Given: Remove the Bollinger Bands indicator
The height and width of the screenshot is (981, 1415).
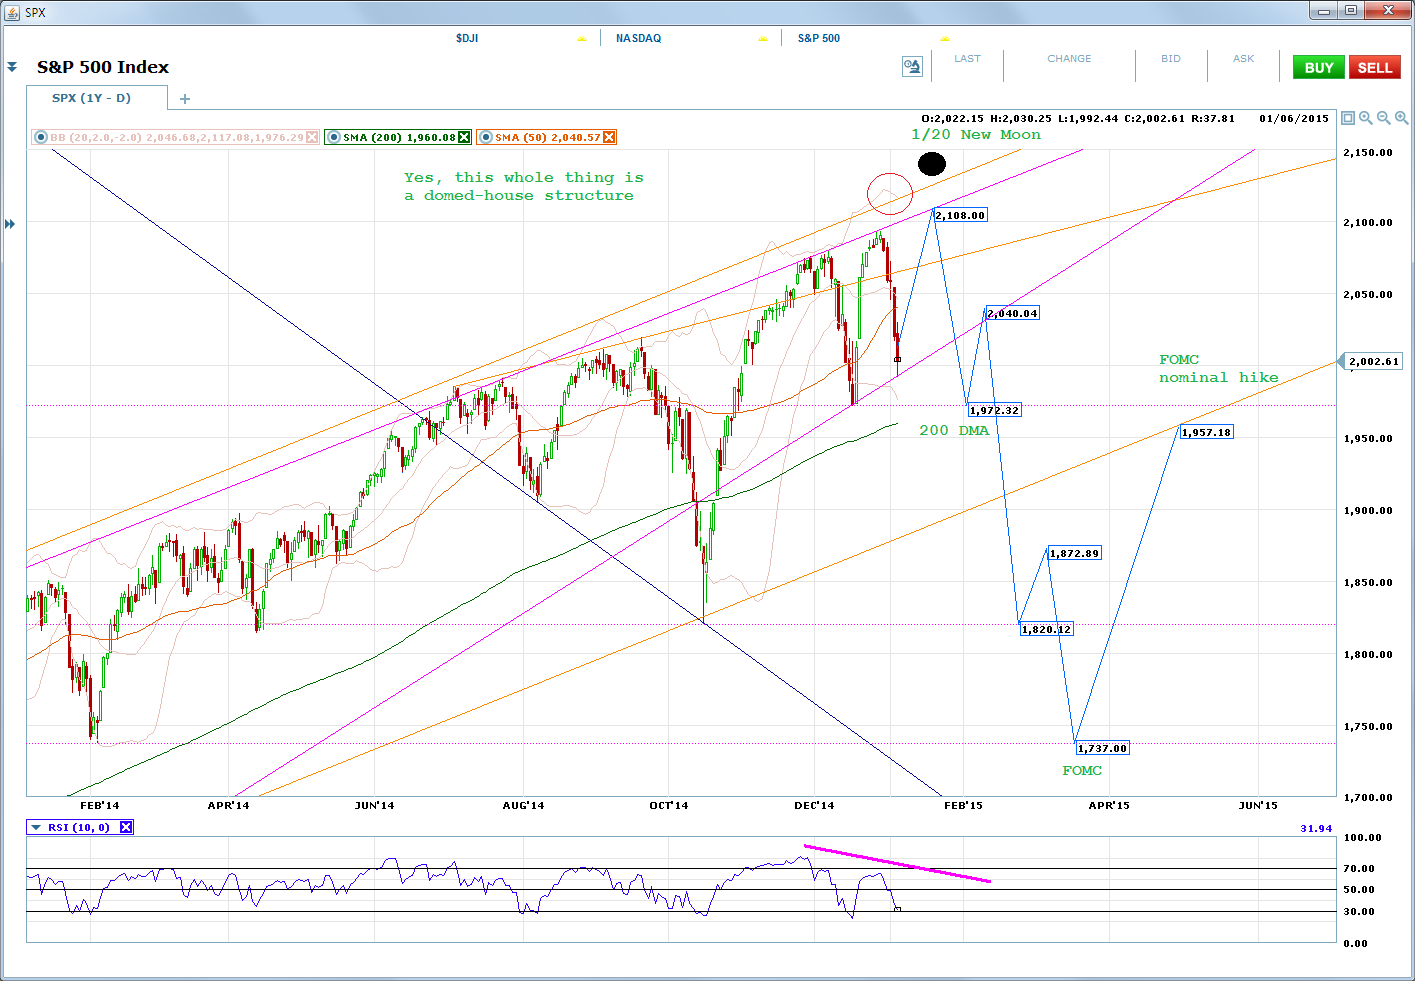Looking at the screenshot, I should click(312, 137).
